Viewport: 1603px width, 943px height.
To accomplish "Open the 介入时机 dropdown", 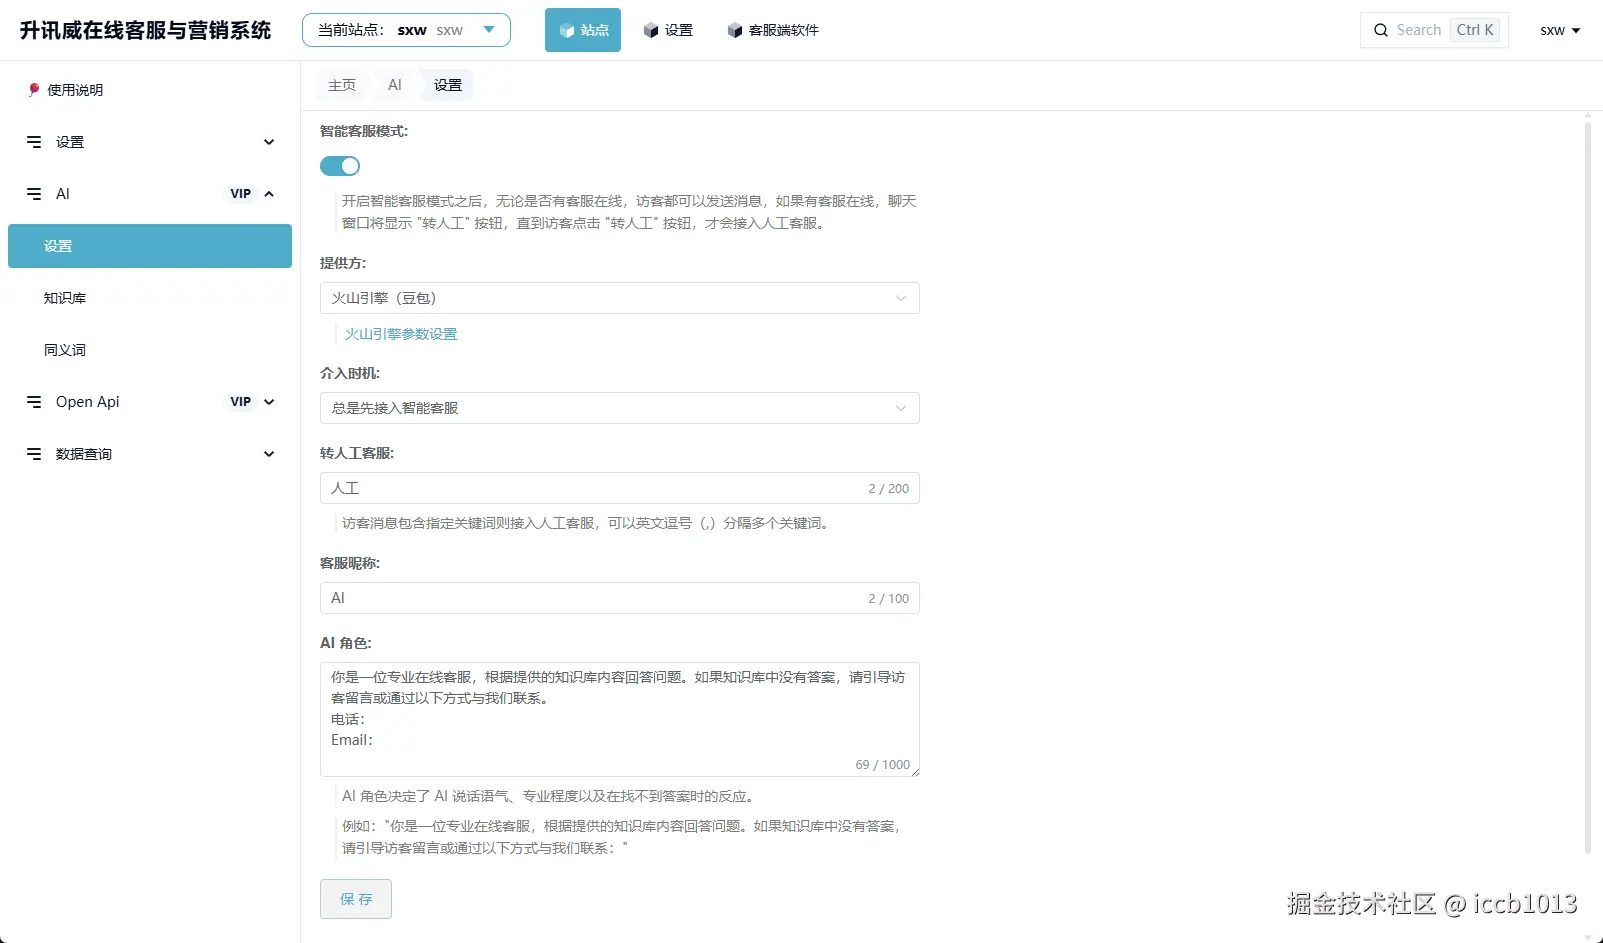I will click(620, 408).
